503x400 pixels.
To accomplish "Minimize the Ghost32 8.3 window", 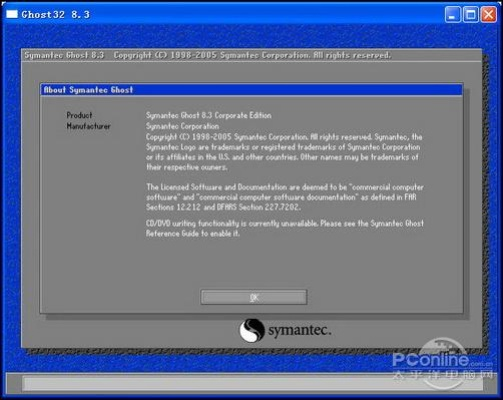I will click(x=452, y=15).
